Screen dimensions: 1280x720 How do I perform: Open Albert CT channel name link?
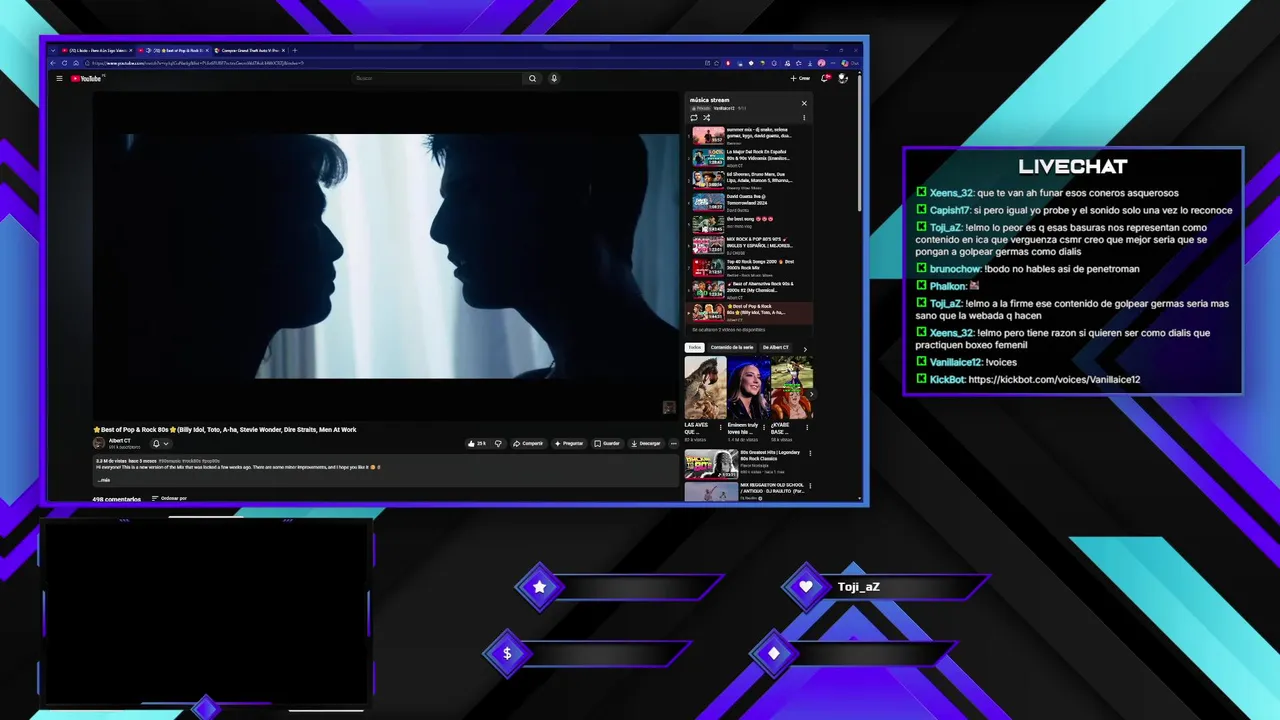pyautogui.click(x=120, y=440)
